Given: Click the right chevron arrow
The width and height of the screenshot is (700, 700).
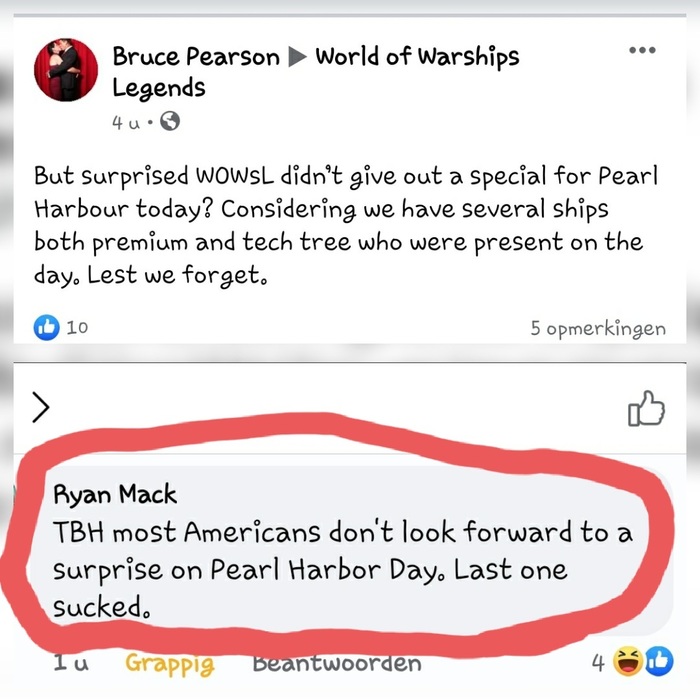Looking at the screenshot, I should pyautogui.click(x=41, y=407).
